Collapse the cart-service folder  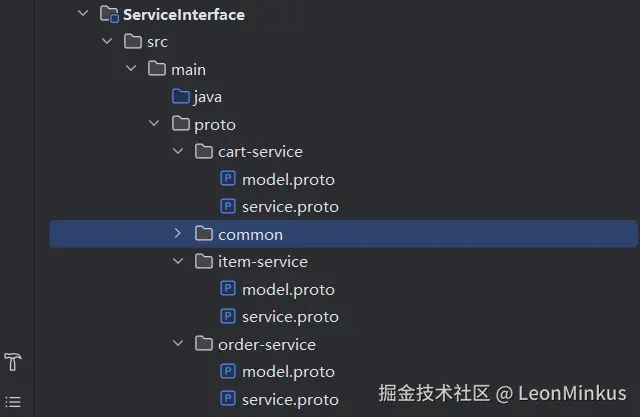(x=178, y=152)
